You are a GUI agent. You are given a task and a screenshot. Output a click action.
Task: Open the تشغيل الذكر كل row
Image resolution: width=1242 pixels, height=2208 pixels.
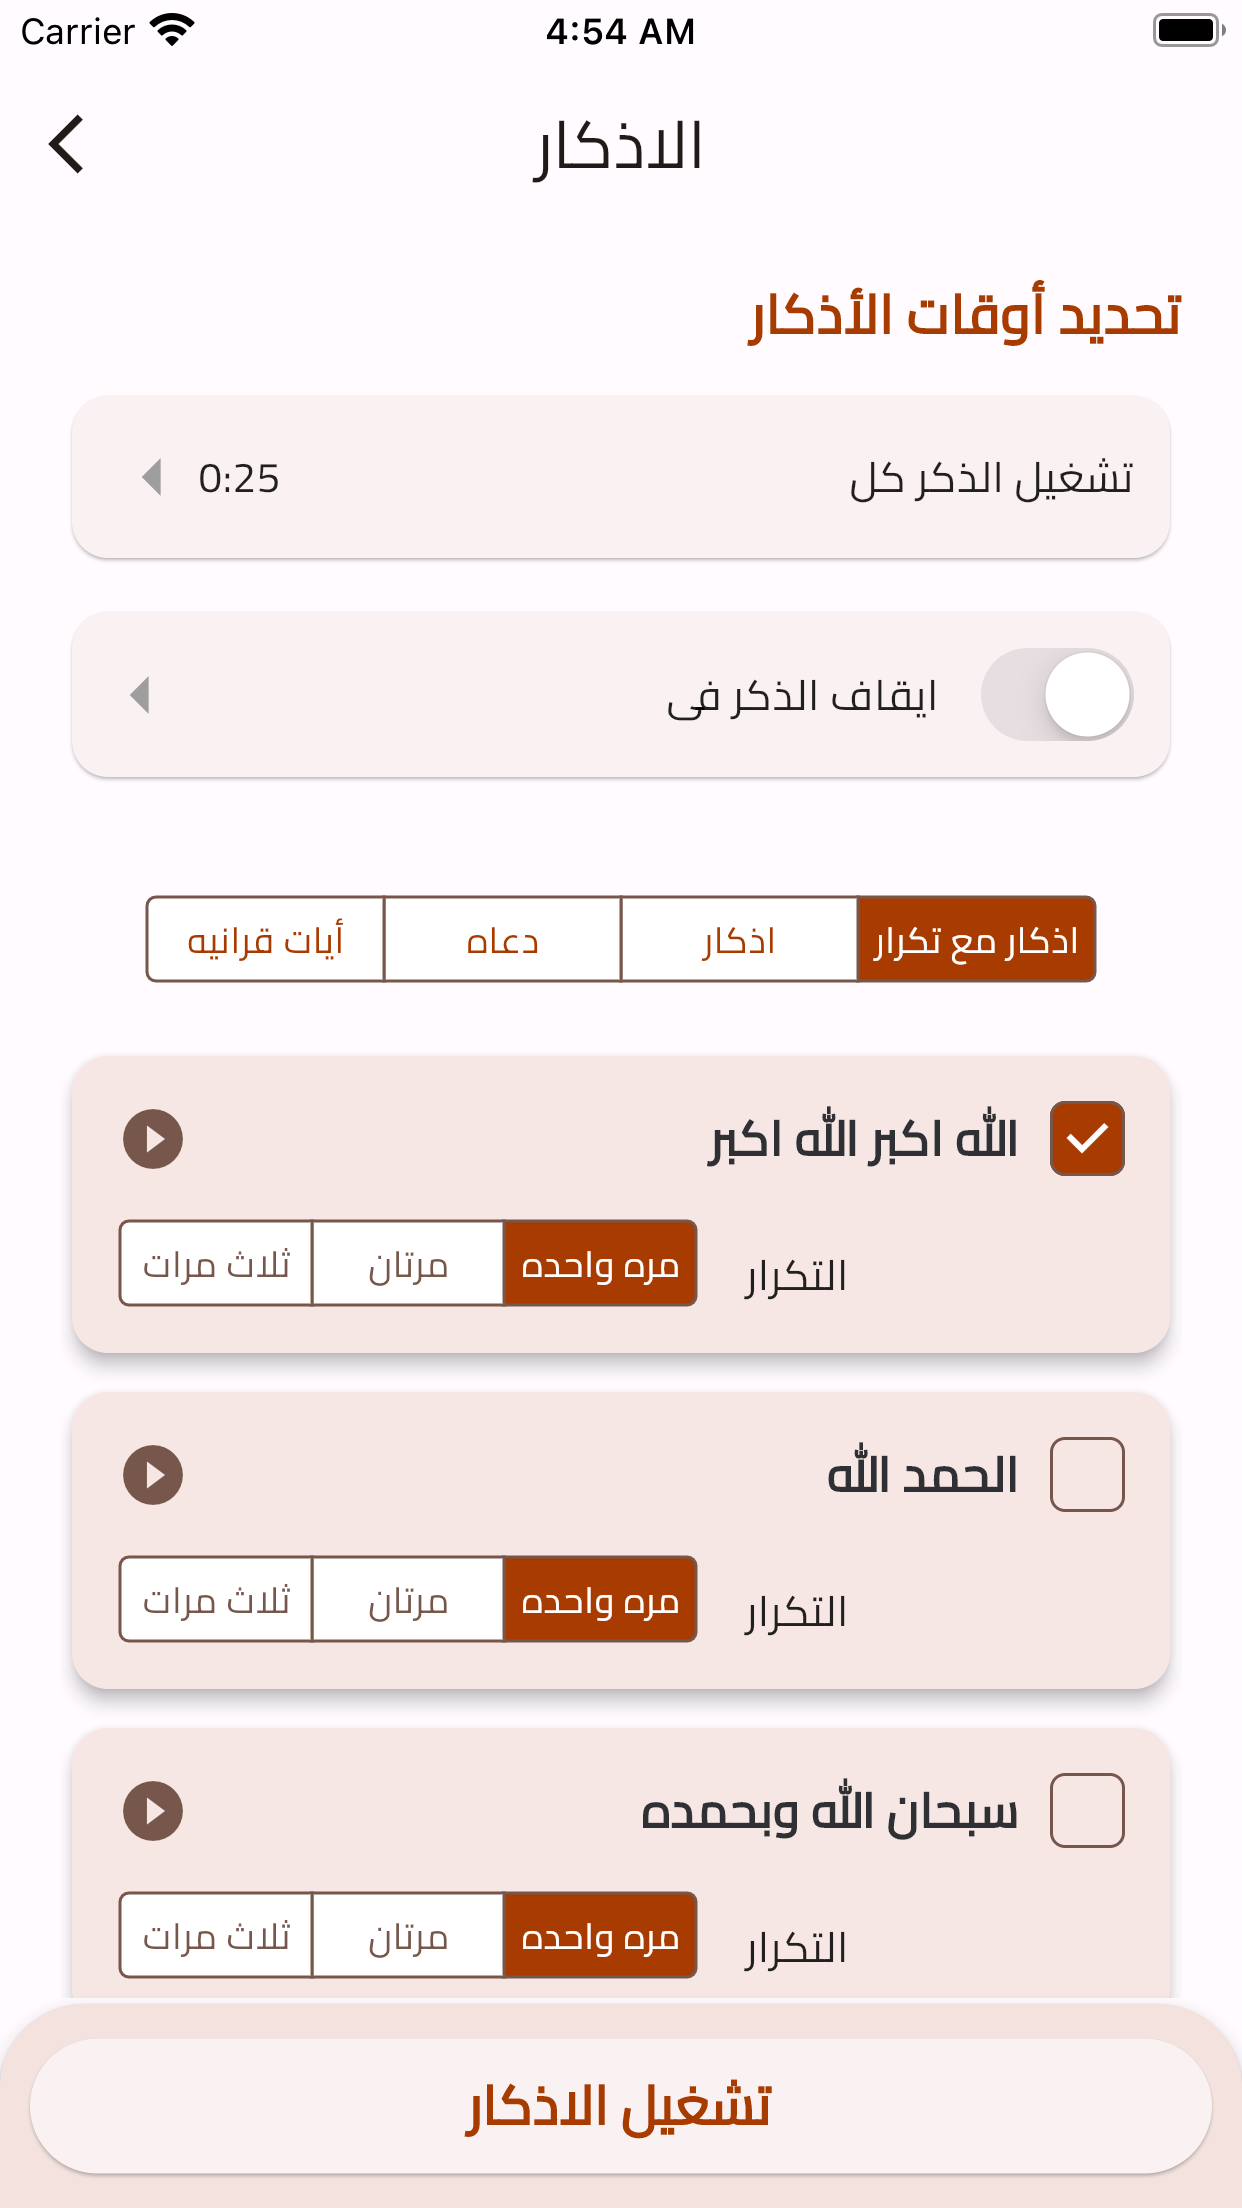pos(621,477)
